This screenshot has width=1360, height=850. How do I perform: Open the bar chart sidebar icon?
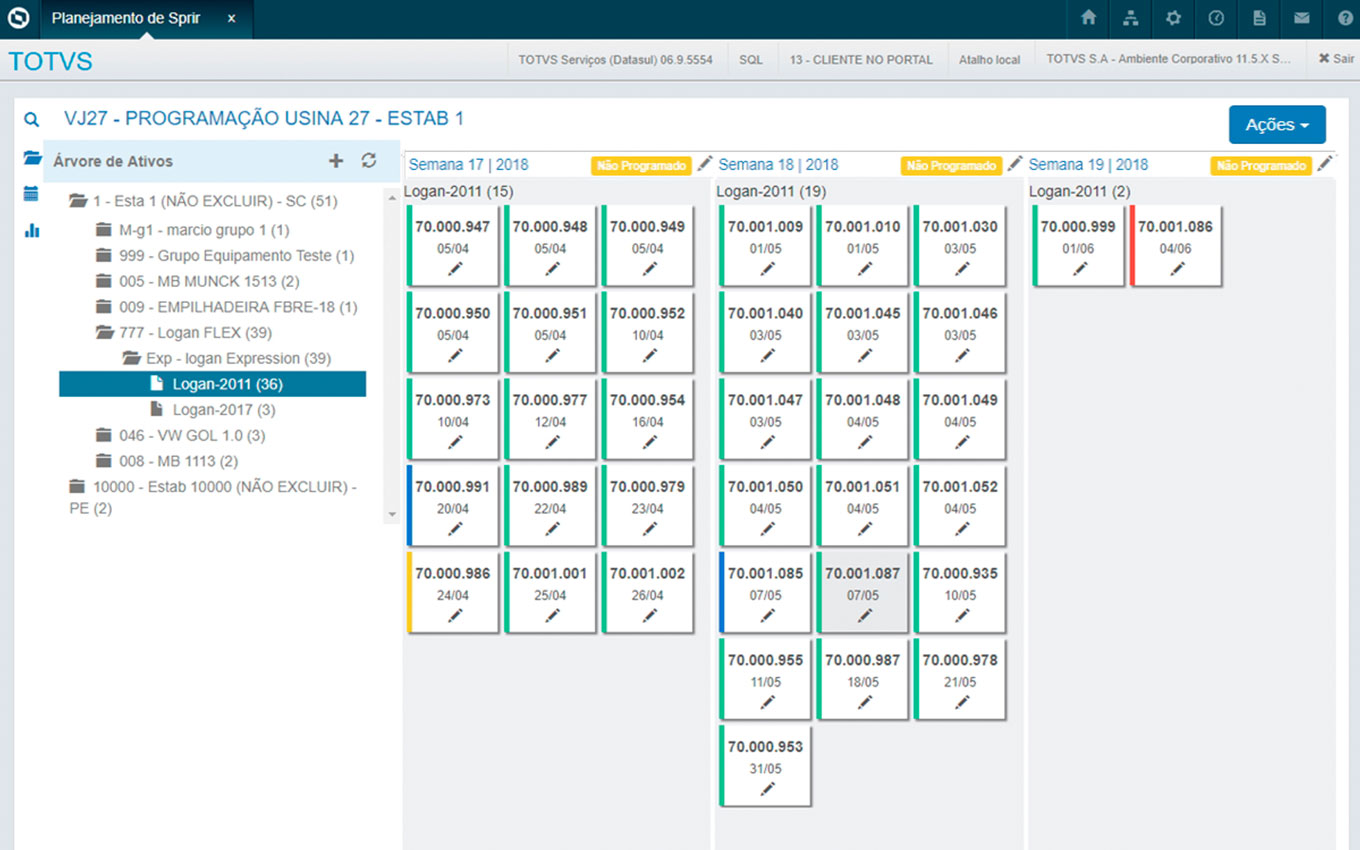(x=32, y=231)
